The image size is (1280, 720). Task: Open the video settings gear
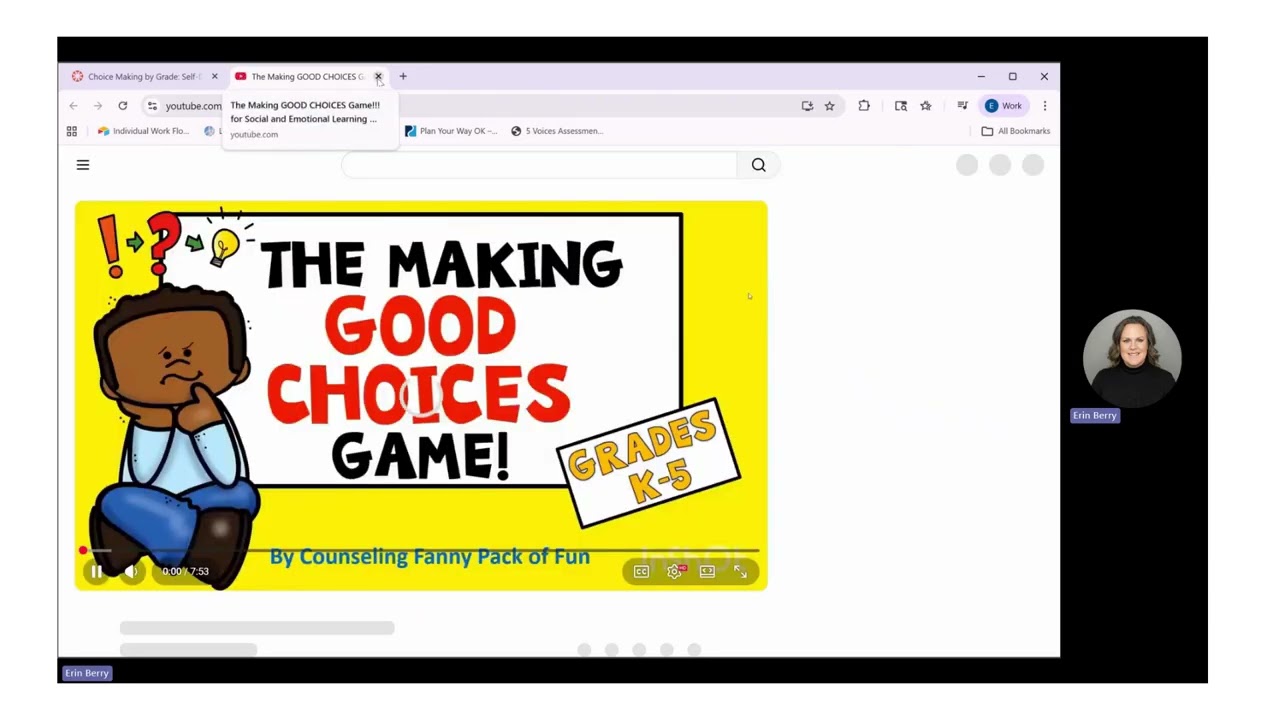click(x=675, y=571)
